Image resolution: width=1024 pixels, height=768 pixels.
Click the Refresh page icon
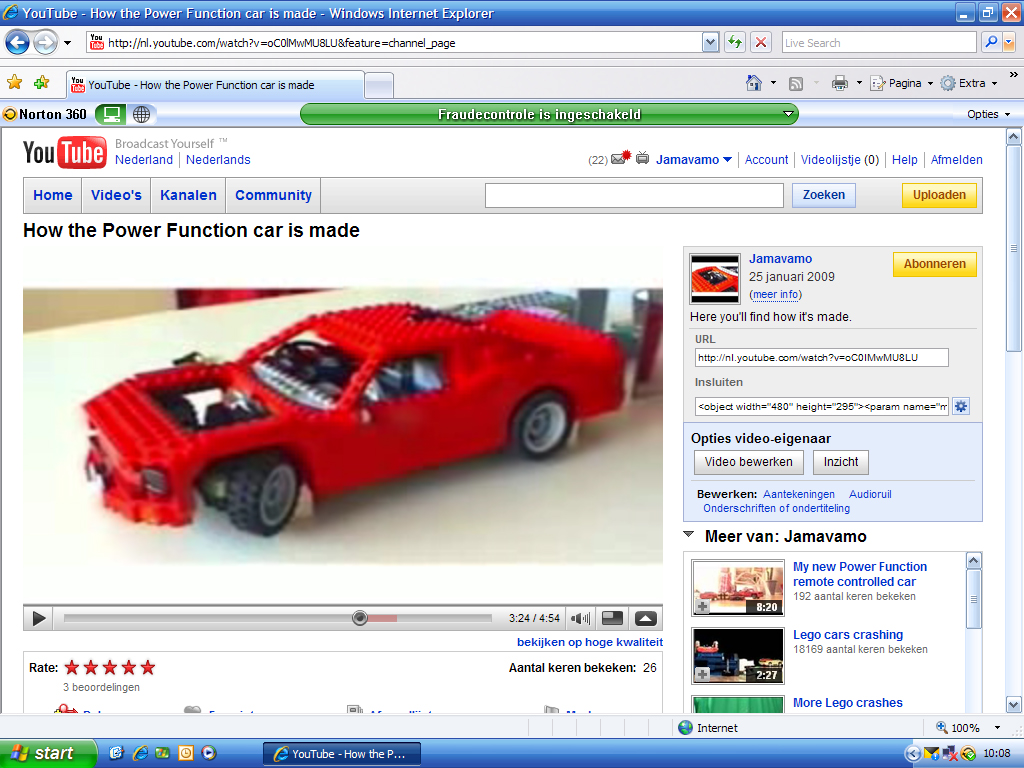[735, 43]
